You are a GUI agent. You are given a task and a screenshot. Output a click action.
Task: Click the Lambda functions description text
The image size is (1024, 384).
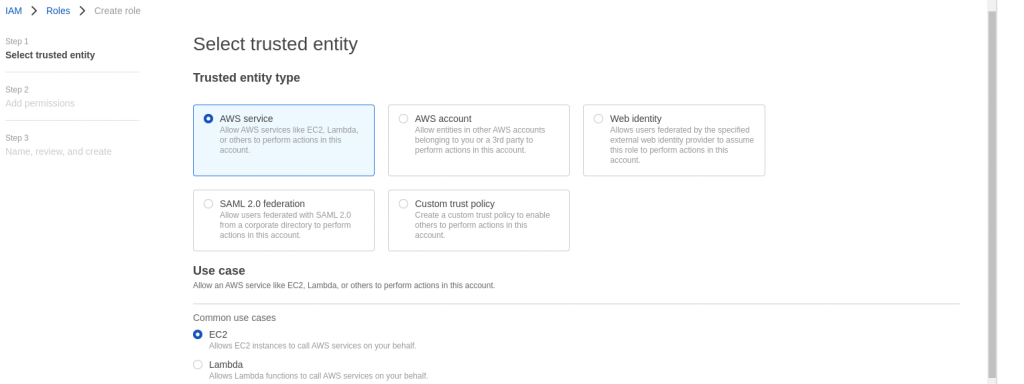pos(319,376)
